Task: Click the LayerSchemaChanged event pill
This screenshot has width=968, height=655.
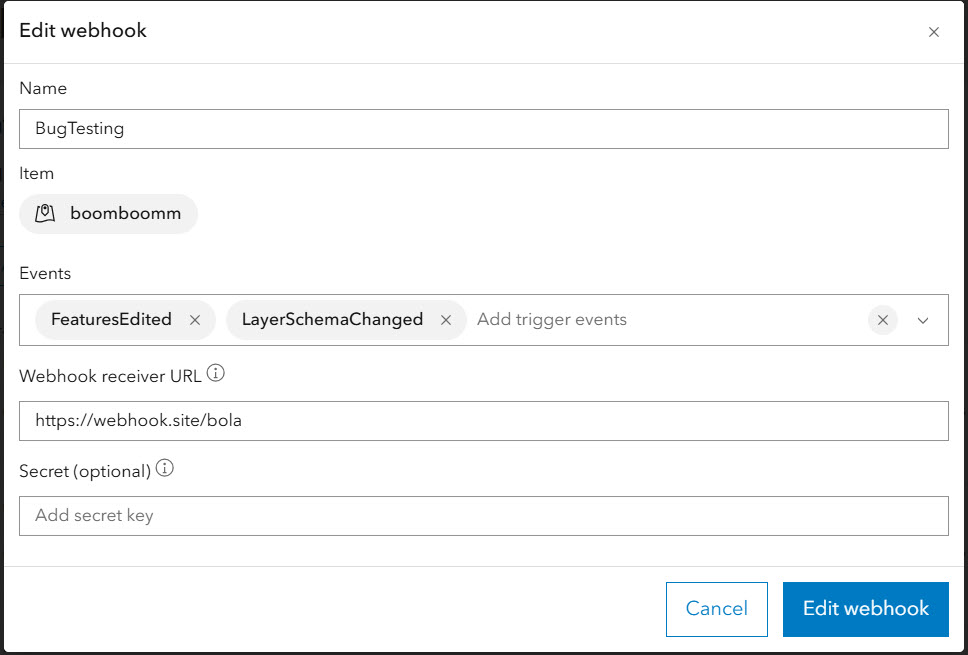Action: pos(330,319)
